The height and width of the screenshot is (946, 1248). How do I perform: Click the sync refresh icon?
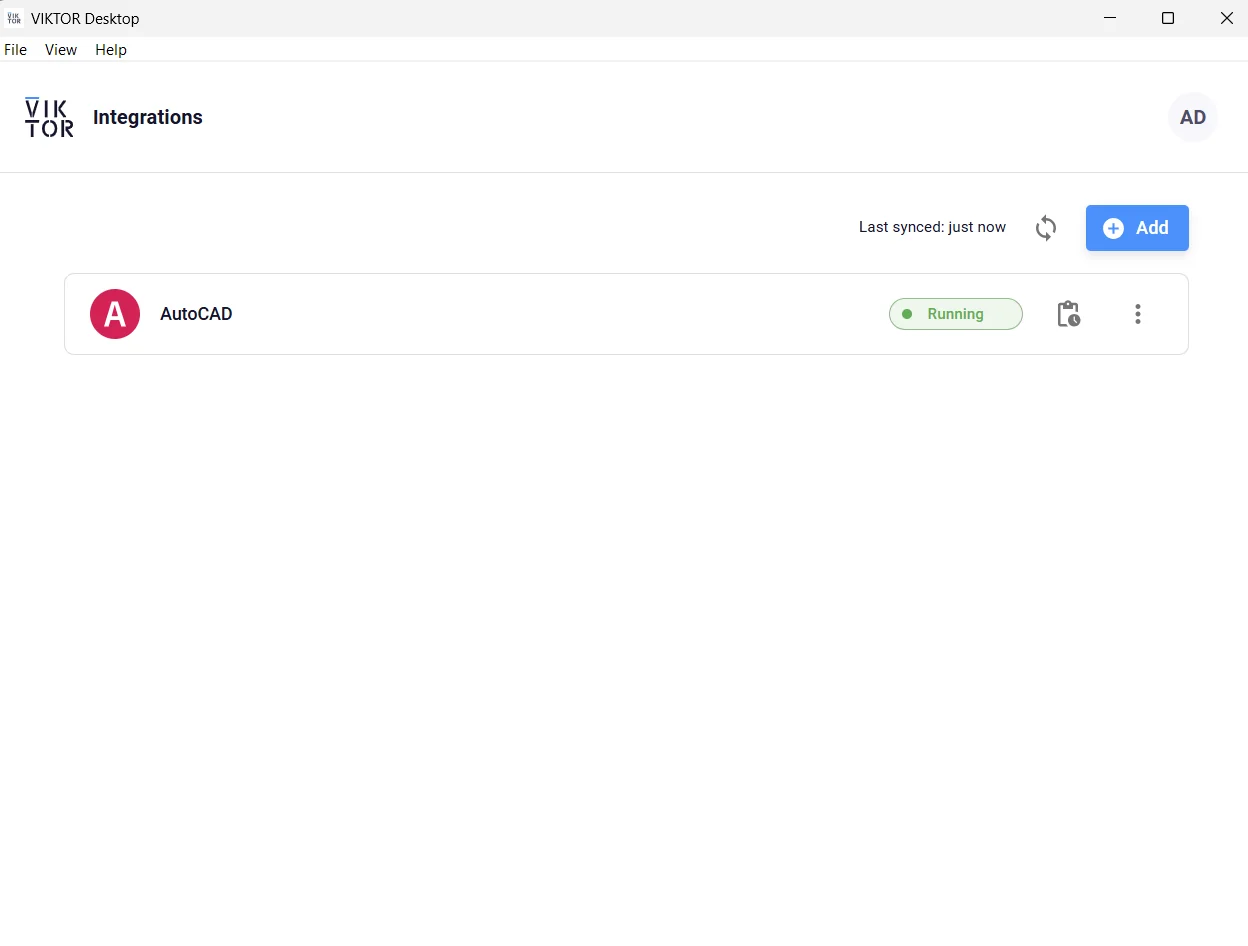tap(1046, 228)
